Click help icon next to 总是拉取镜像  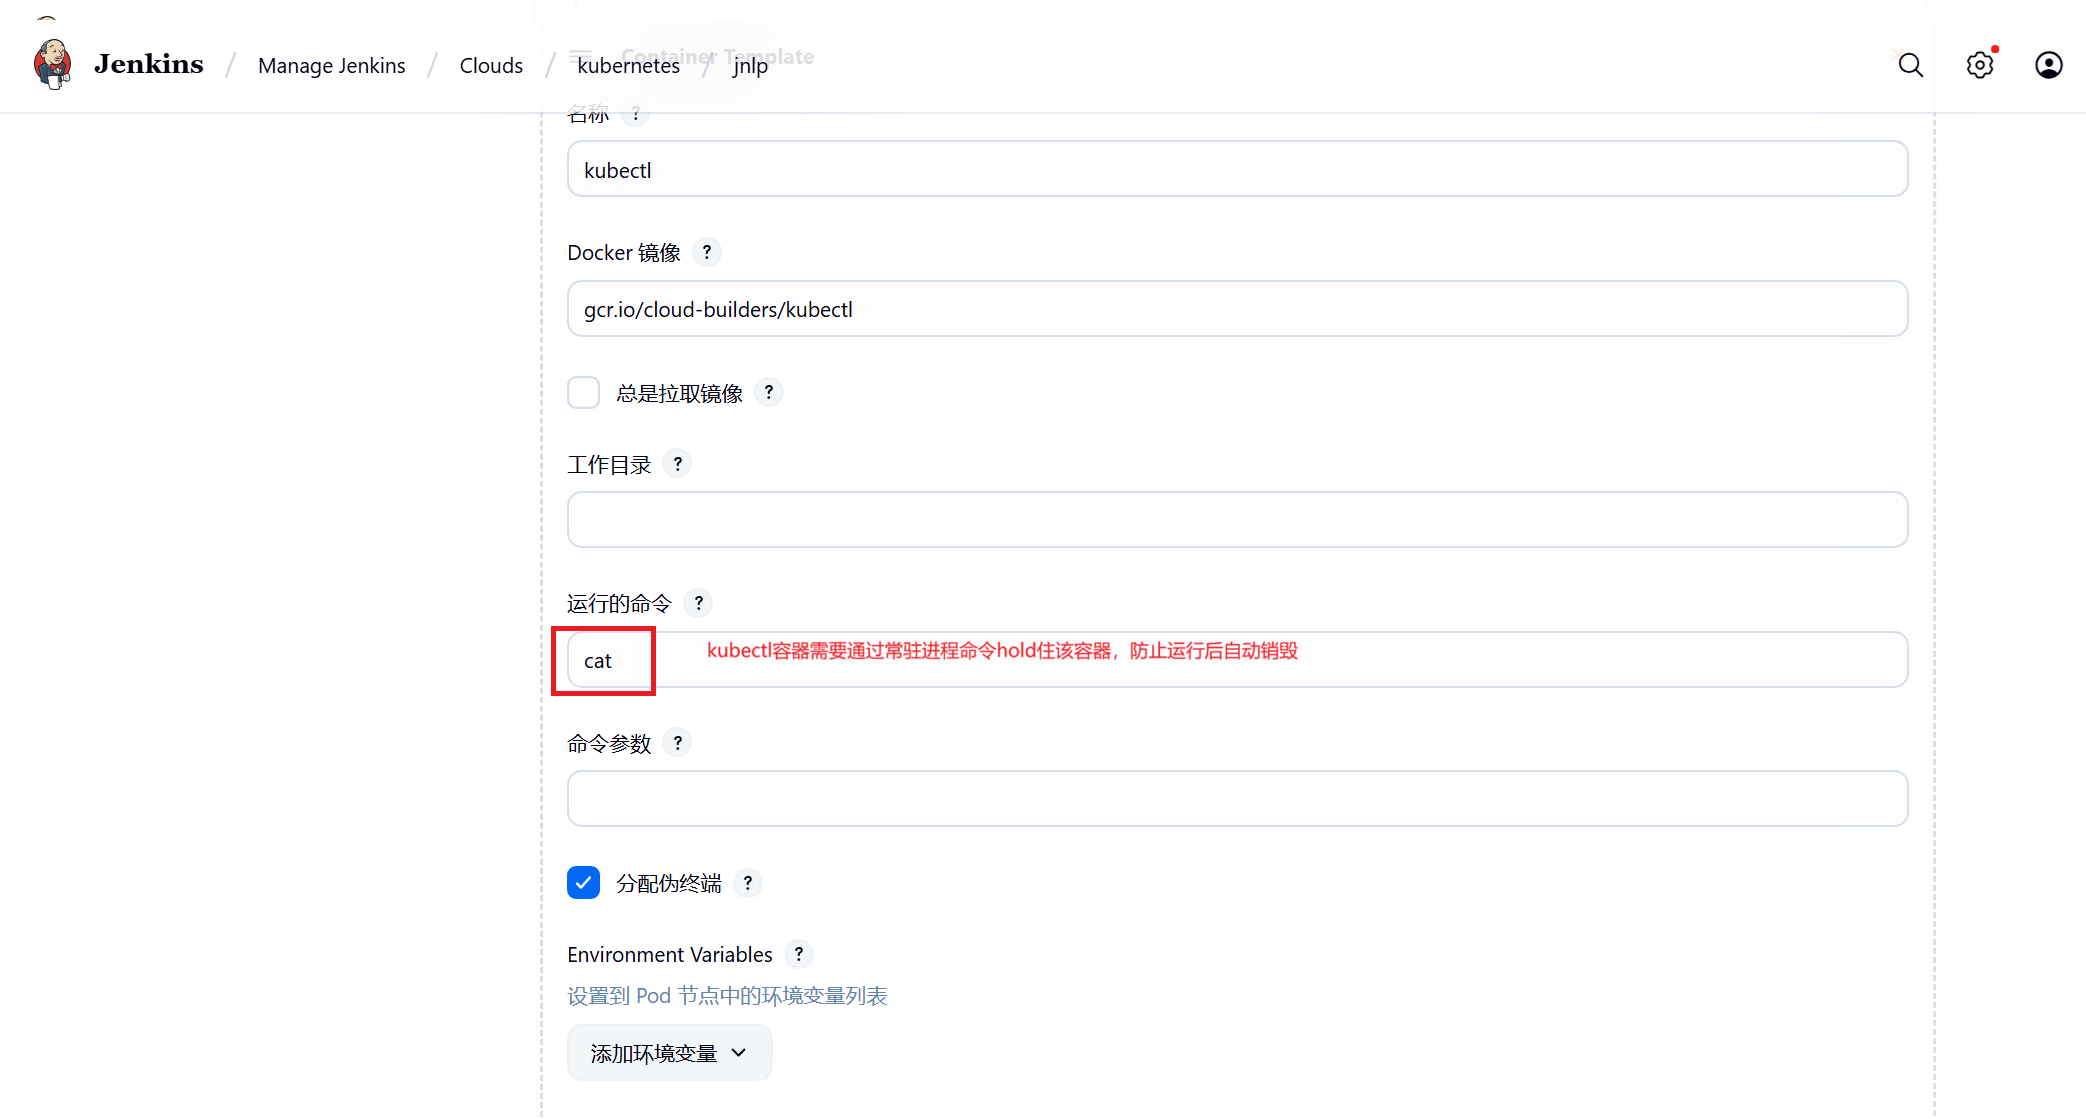coord(769,392)
